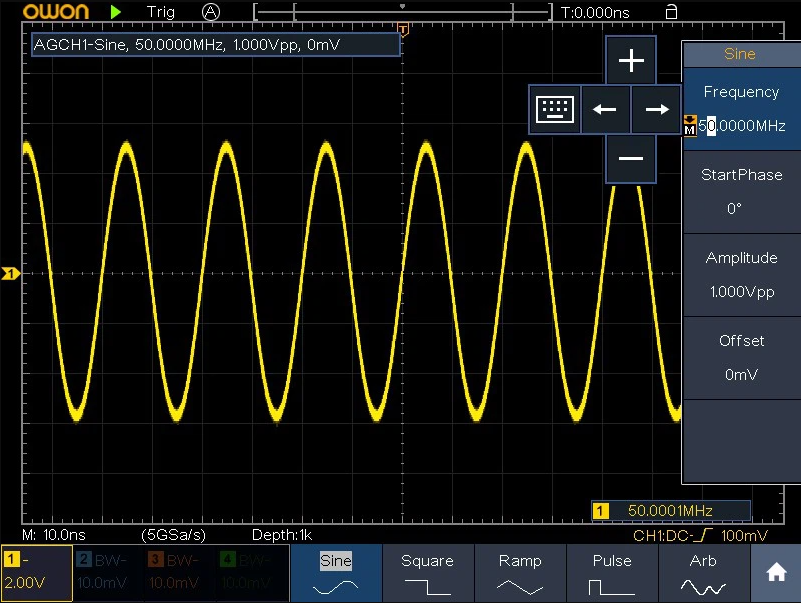Enable channel 3 display
This screenshot has height=603, width=801.
(x=180, y=573)
